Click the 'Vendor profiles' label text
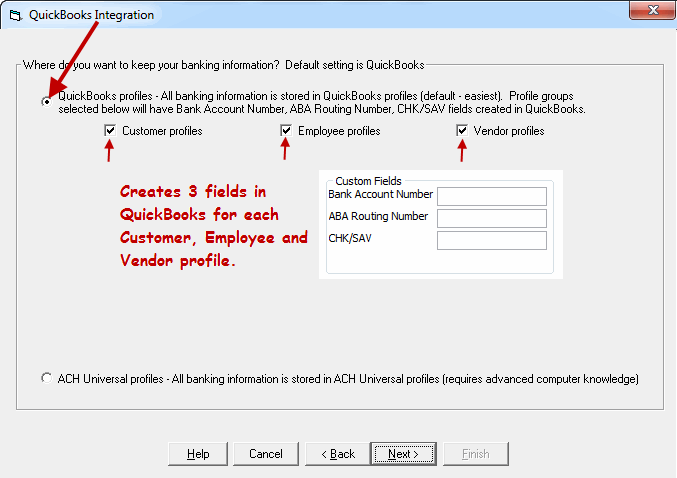677x478 pixels. tap(509, 131)
